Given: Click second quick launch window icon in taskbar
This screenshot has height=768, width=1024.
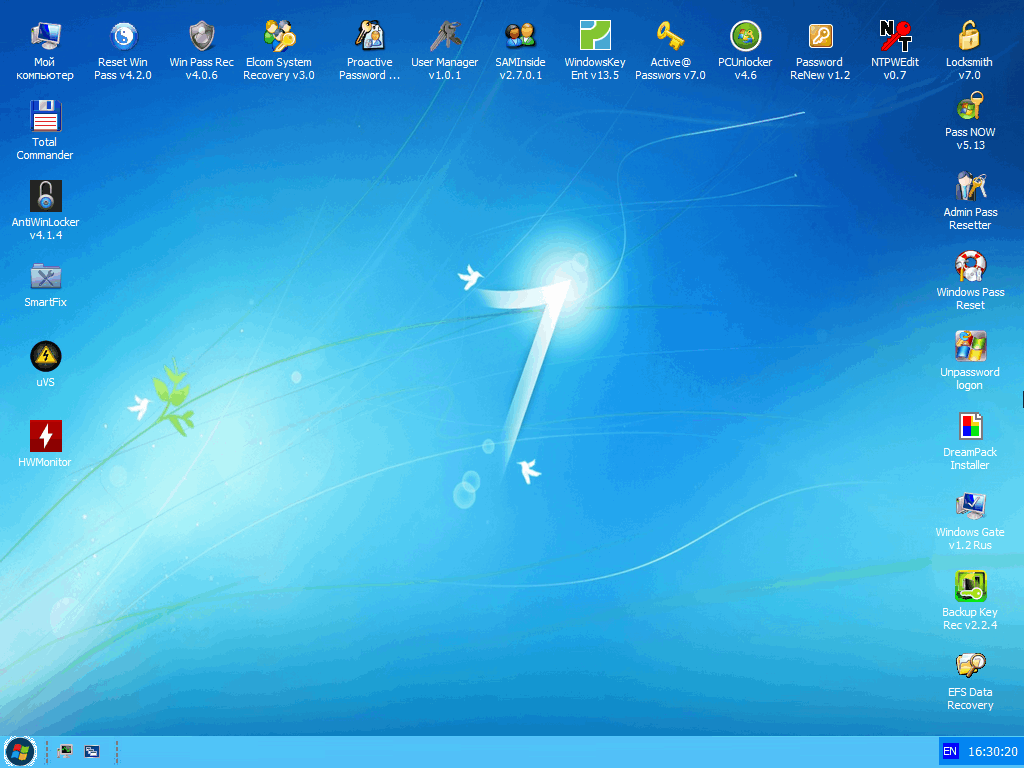Looking at the screenshot, I should (x=92, y=752).
